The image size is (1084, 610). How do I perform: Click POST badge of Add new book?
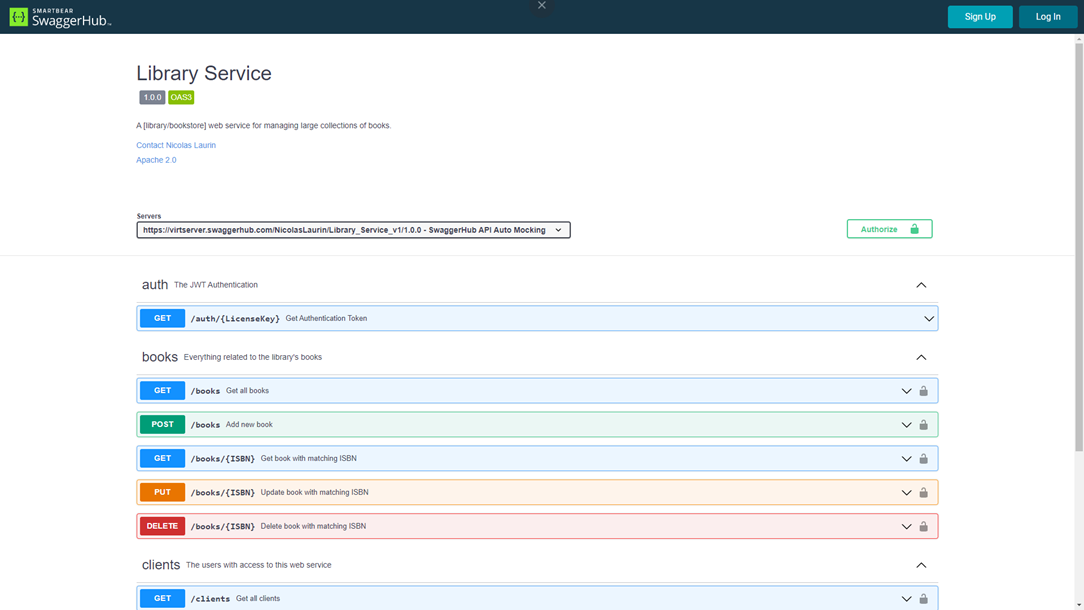[x=162, y=425]
